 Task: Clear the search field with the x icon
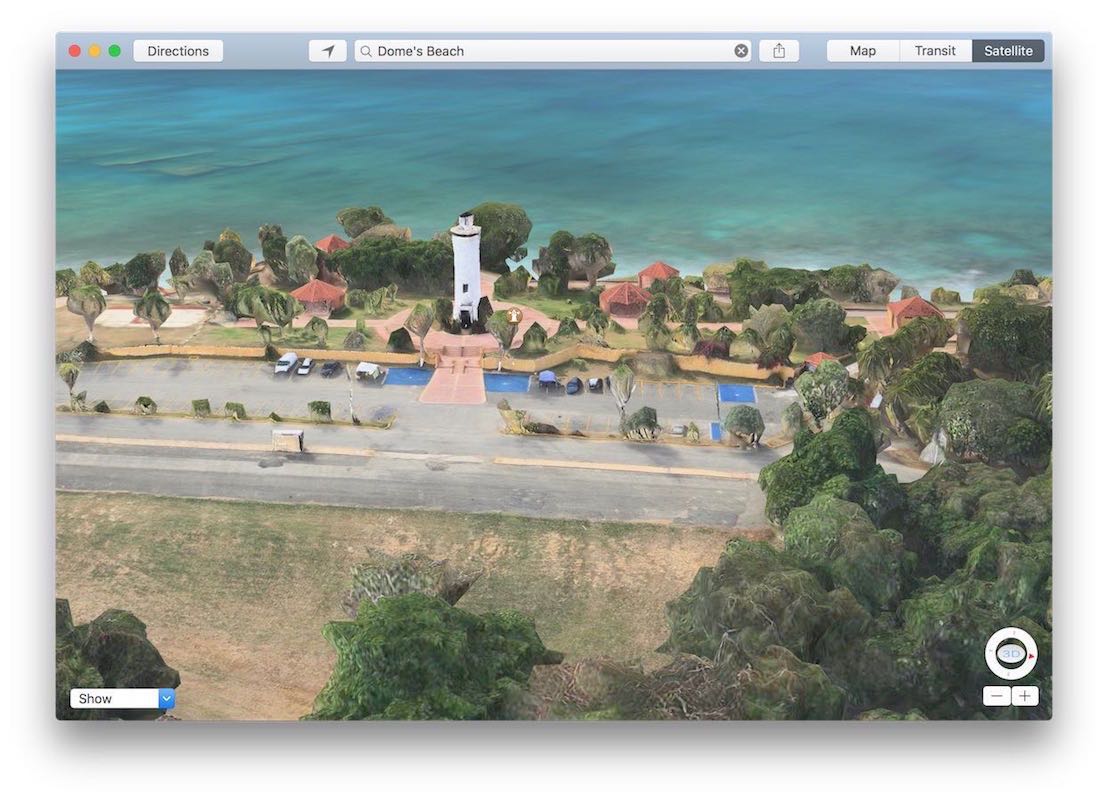click(x=741, y=51)
